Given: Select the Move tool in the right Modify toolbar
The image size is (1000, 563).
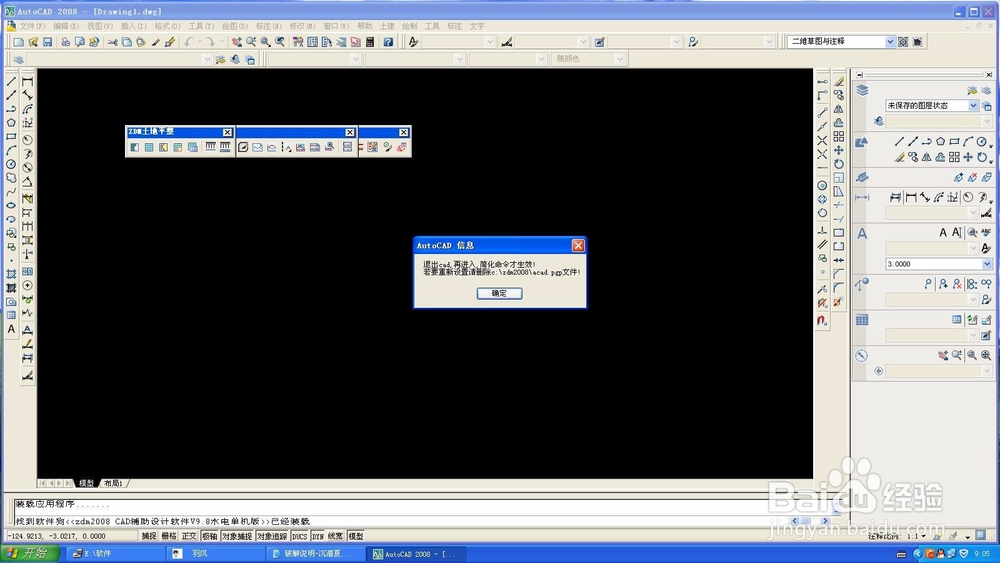Looking at the screenshot, I should tap(839, 150).
